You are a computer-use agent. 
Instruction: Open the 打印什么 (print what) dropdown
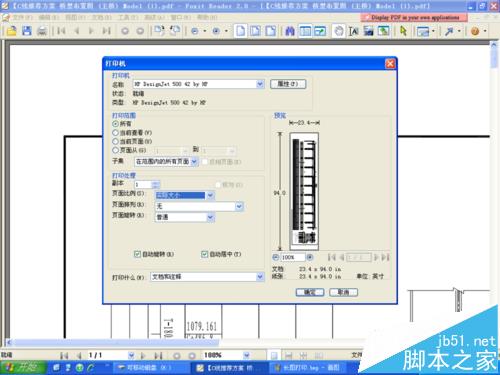[x=260, y=277]
